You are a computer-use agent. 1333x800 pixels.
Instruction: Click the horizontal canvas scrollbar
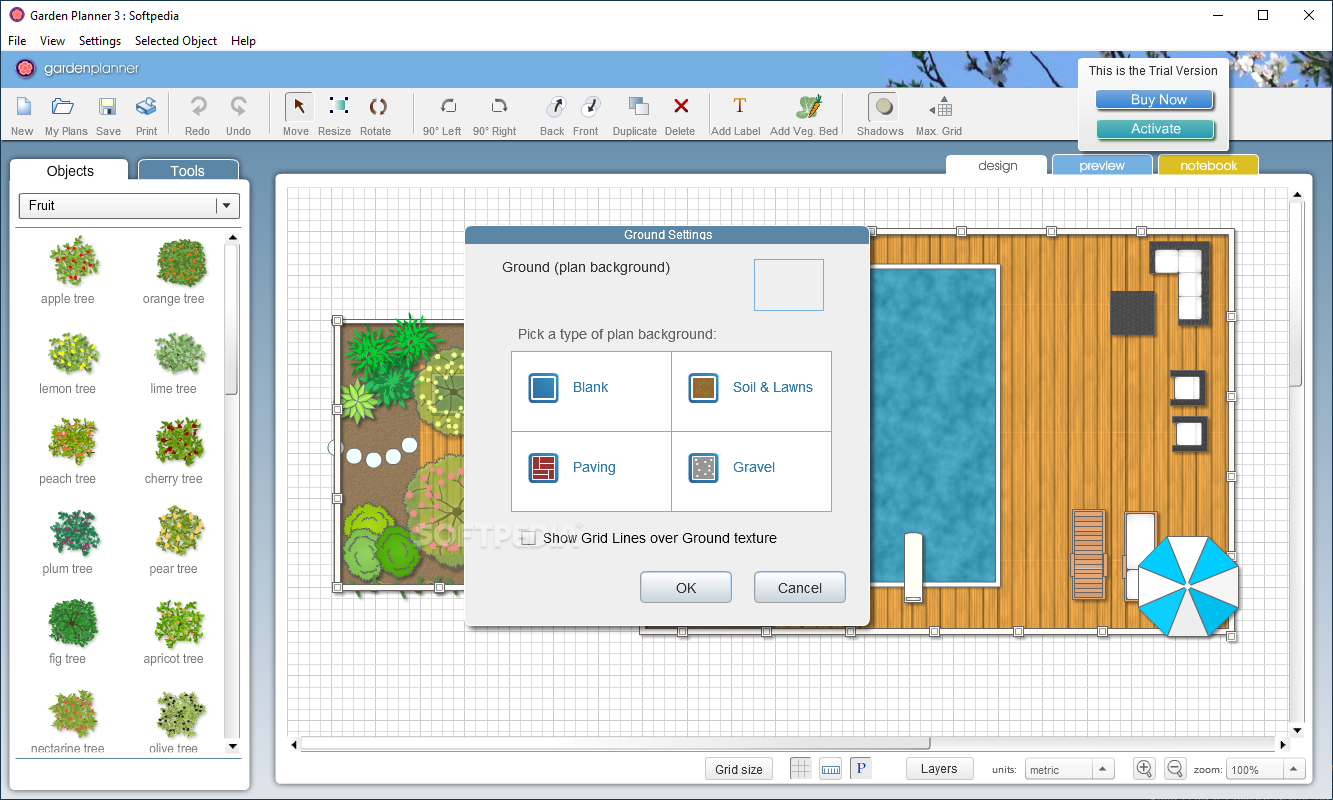point(615,744)
